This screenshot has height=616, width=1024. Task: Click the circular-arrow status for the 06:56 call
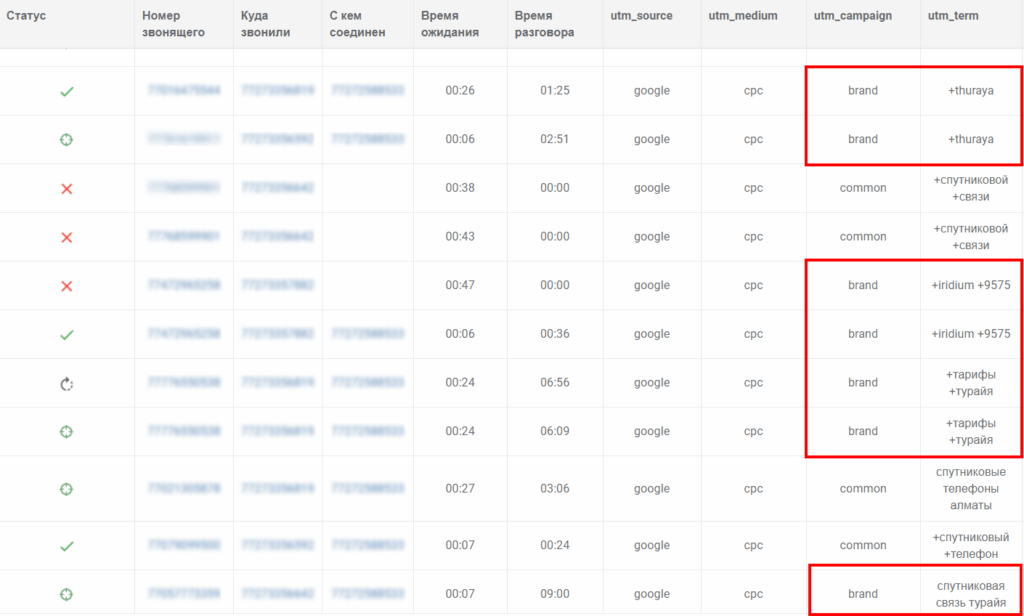pos(67,383)
